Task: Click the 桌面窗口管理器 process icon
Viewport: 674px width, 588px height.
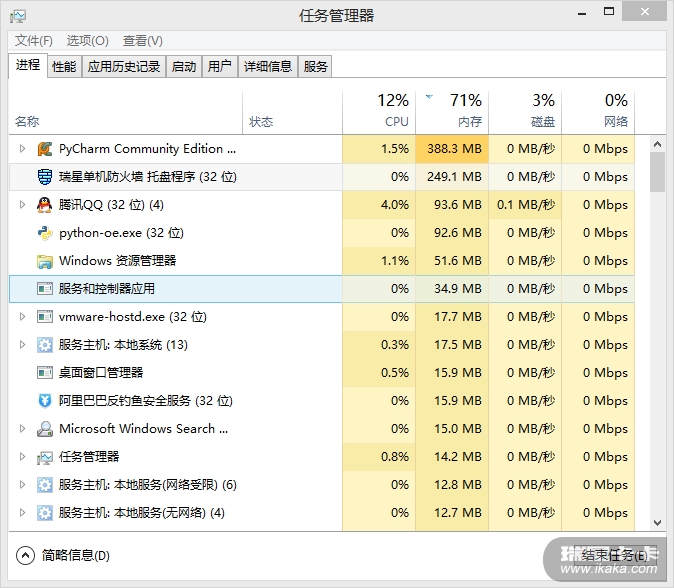Action: tap(45, 373)
